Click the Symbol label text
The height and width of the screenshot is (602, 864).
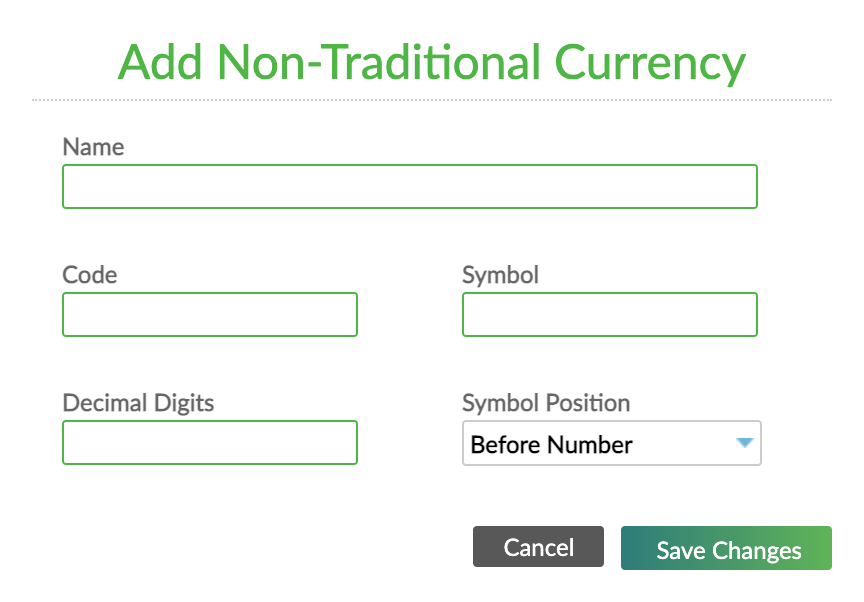[x=500, y=275]
